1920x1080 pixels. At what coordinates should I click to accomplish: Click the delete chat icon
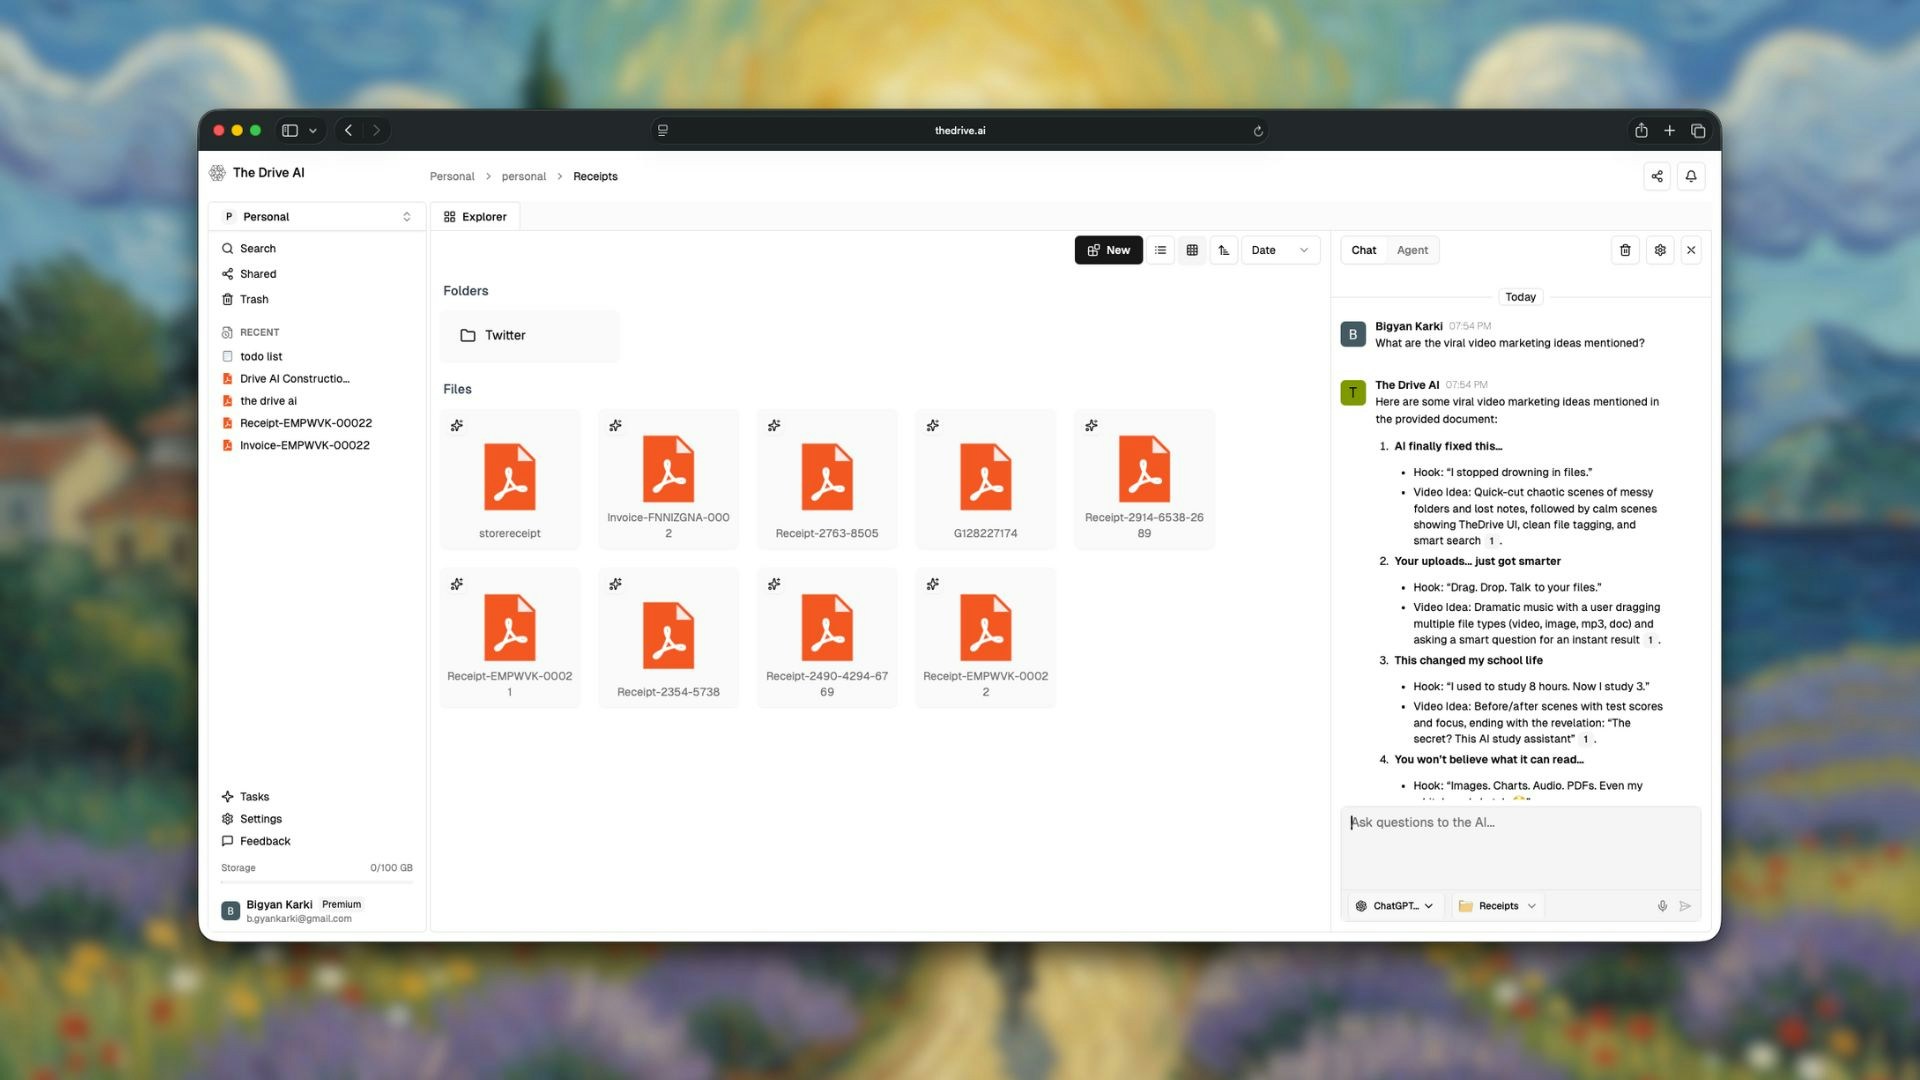pos(1625,250)
